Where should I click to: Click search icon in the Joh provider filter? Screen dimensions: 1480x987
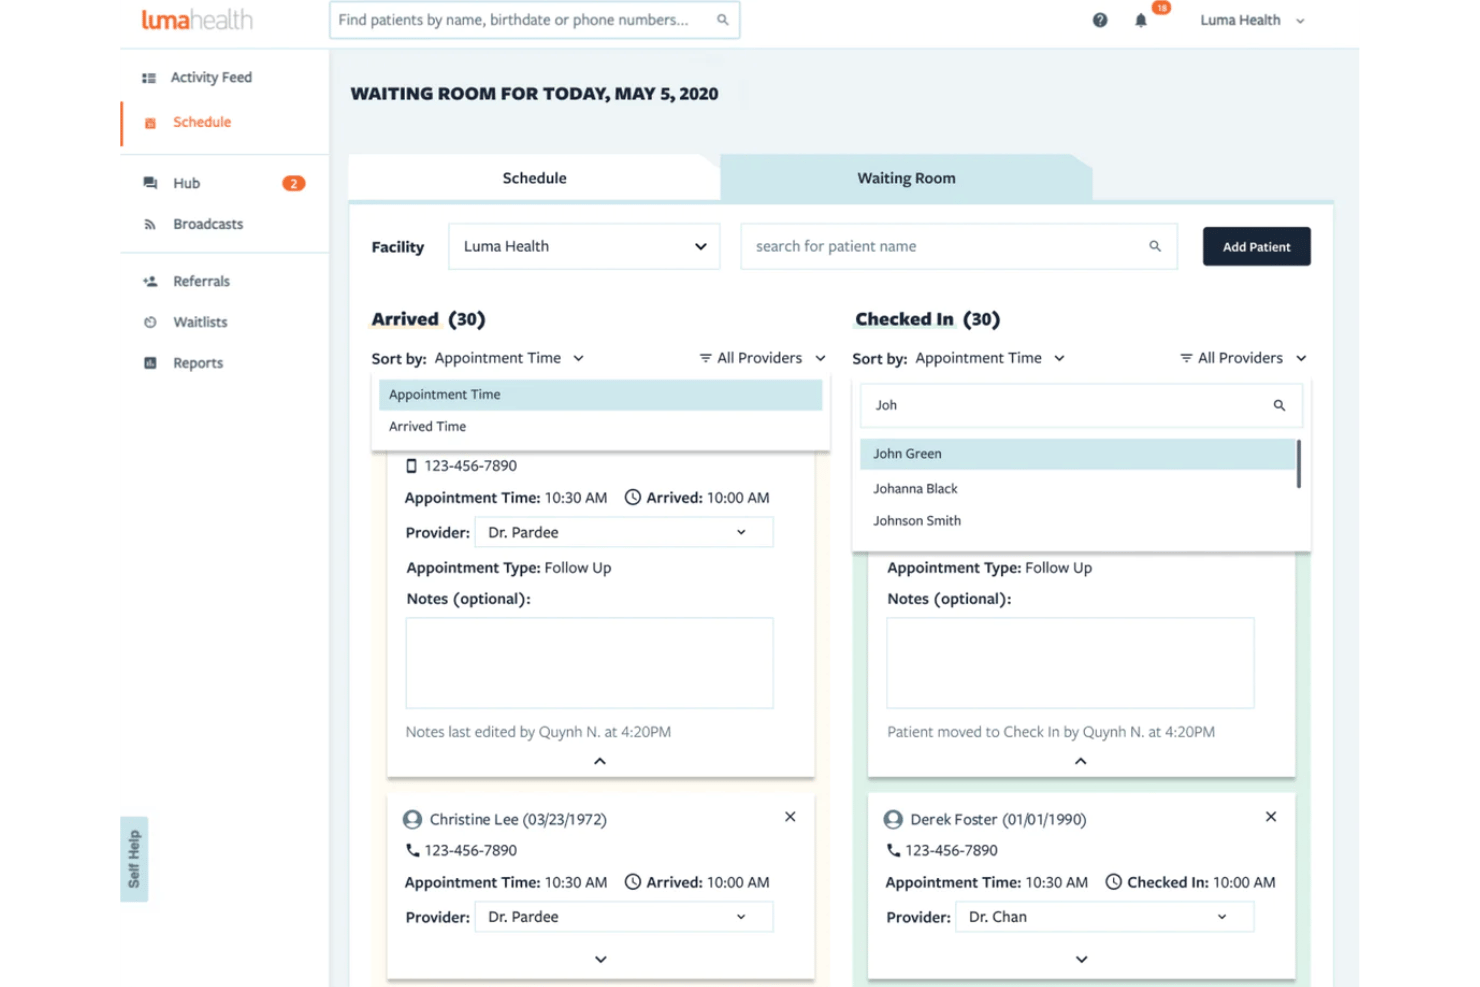1279,405
